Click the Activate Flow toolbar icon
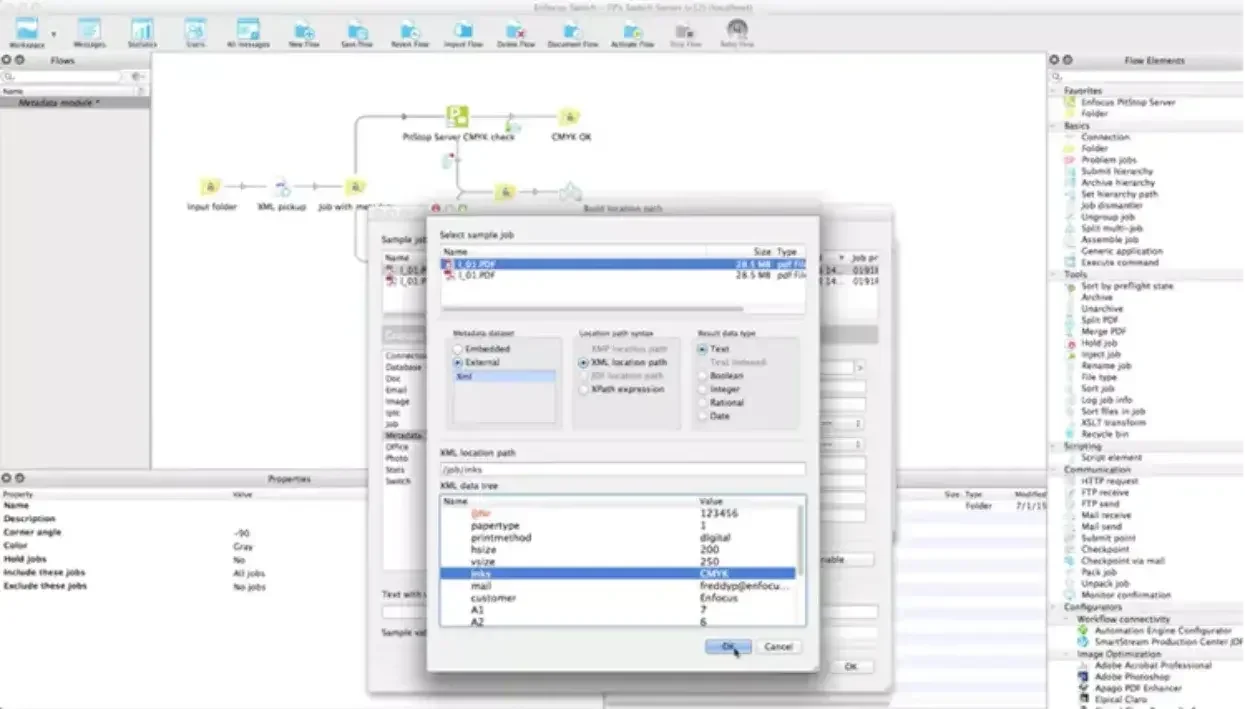This screenshot has height=709, width=1245. coord(632,32)
